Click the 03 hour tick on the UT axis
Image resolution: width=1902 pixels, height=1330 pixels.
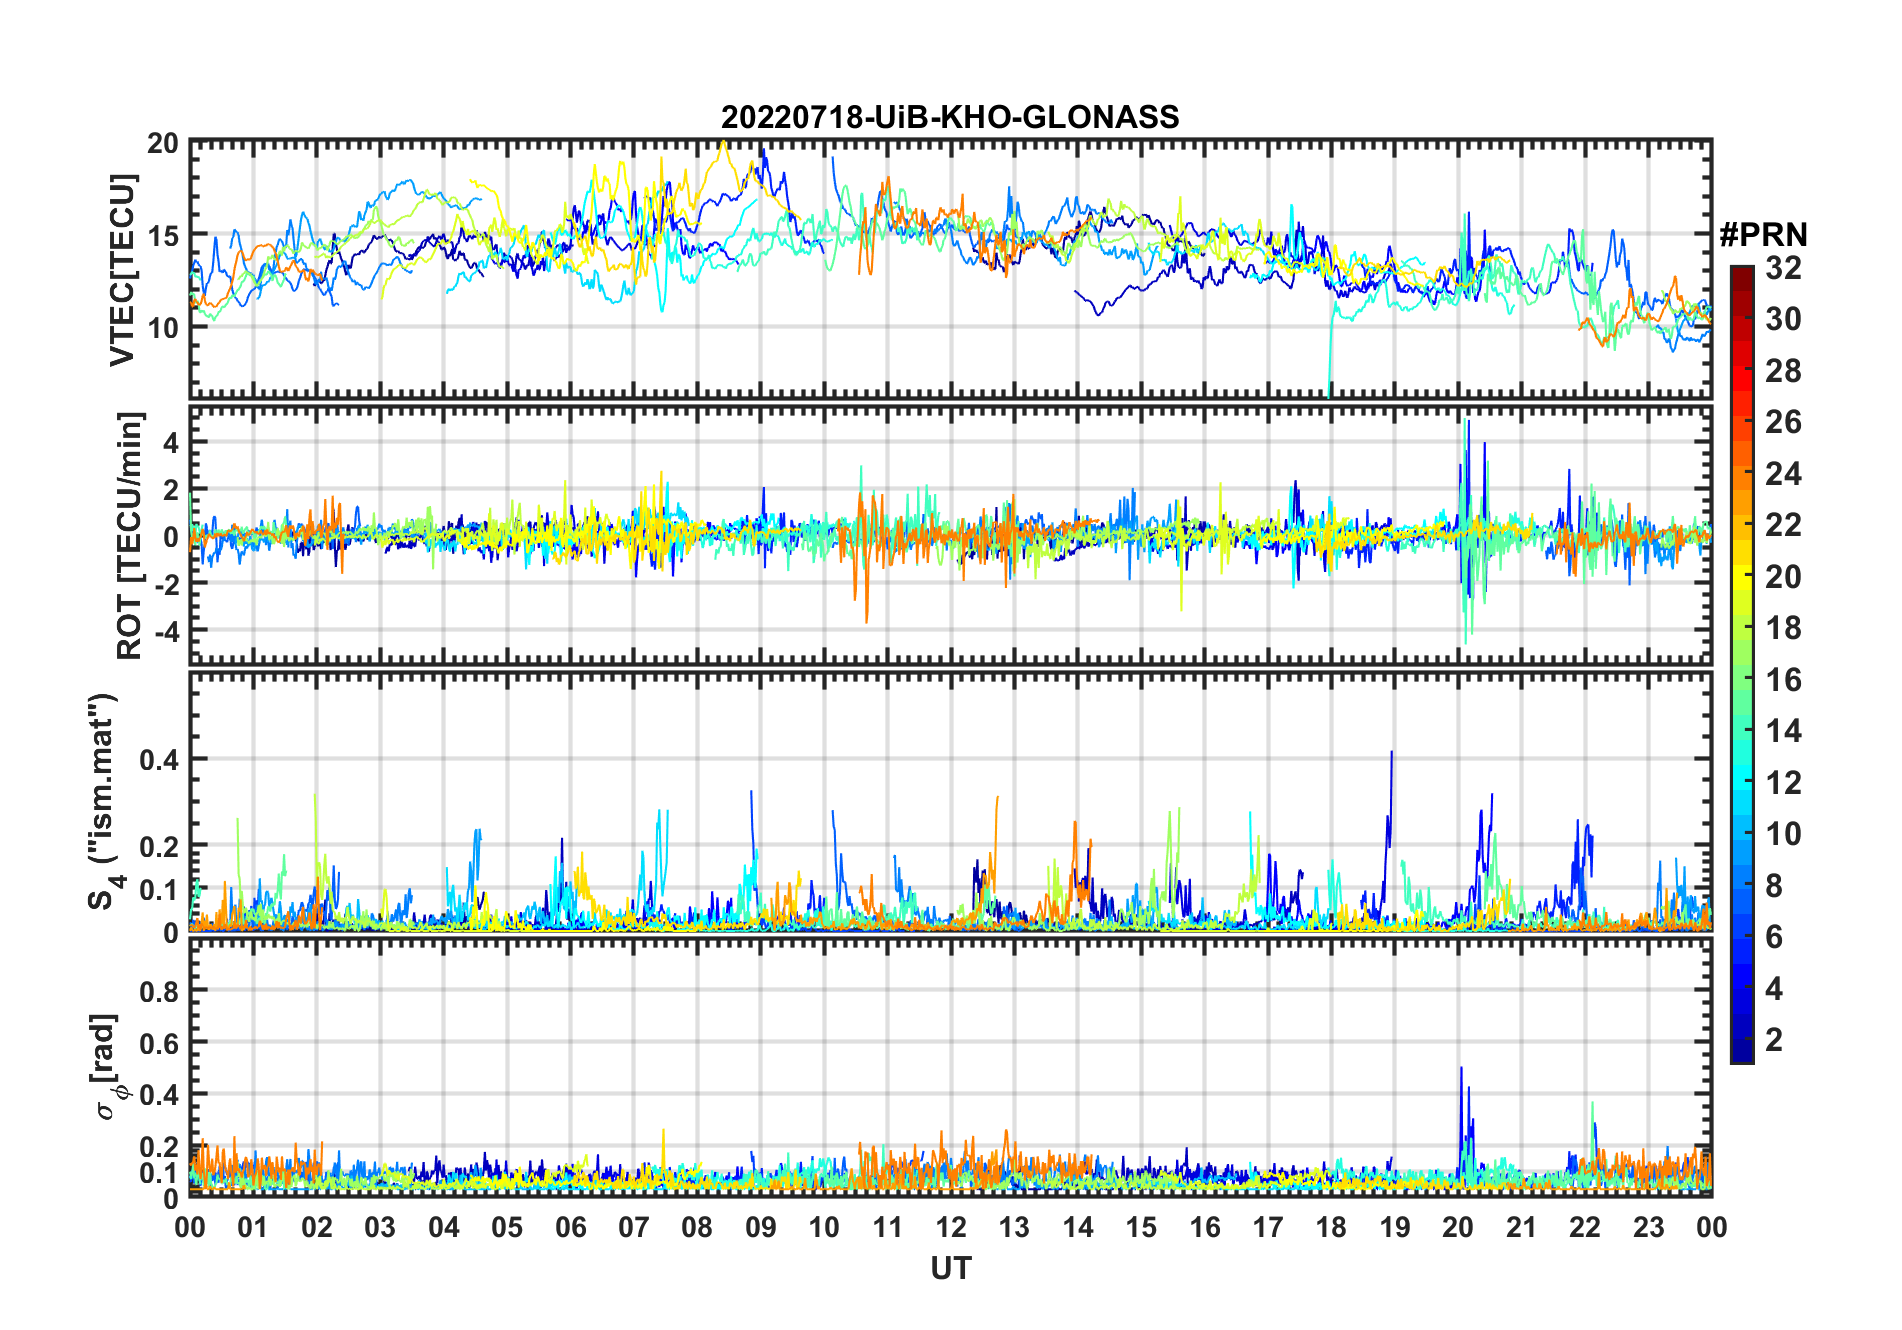(x=380, y=1227)
